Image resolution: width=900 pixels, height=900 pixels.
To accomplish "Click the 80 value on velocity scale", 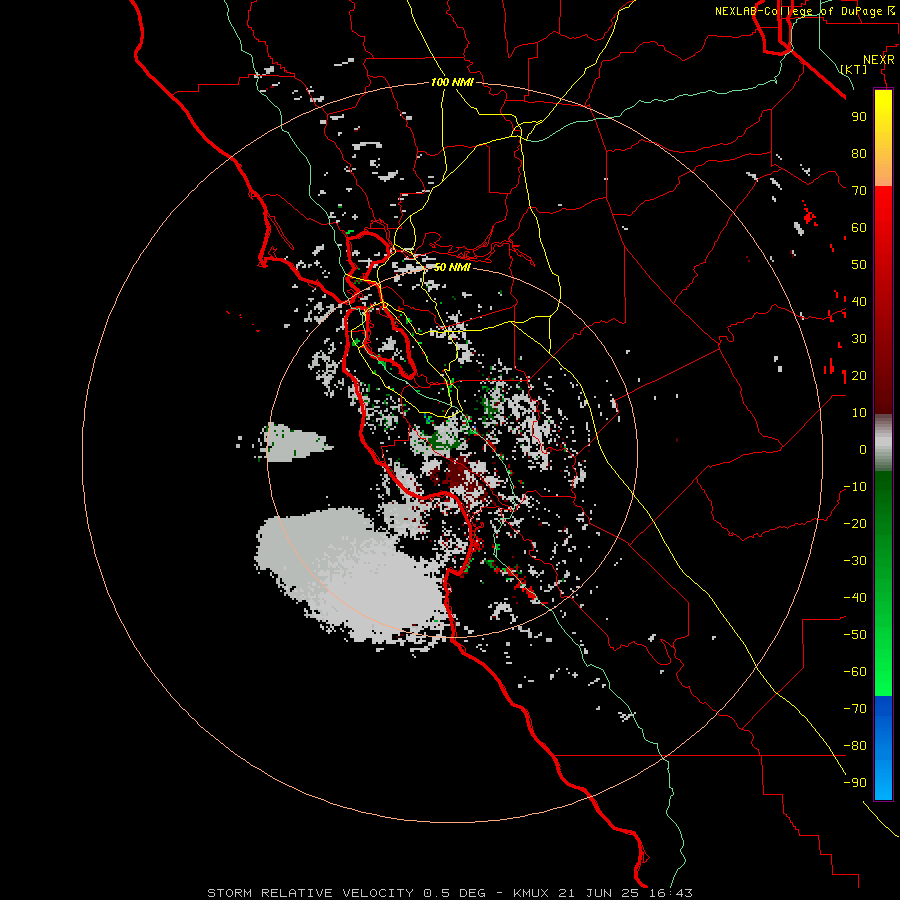I will (x=859, y=154).
